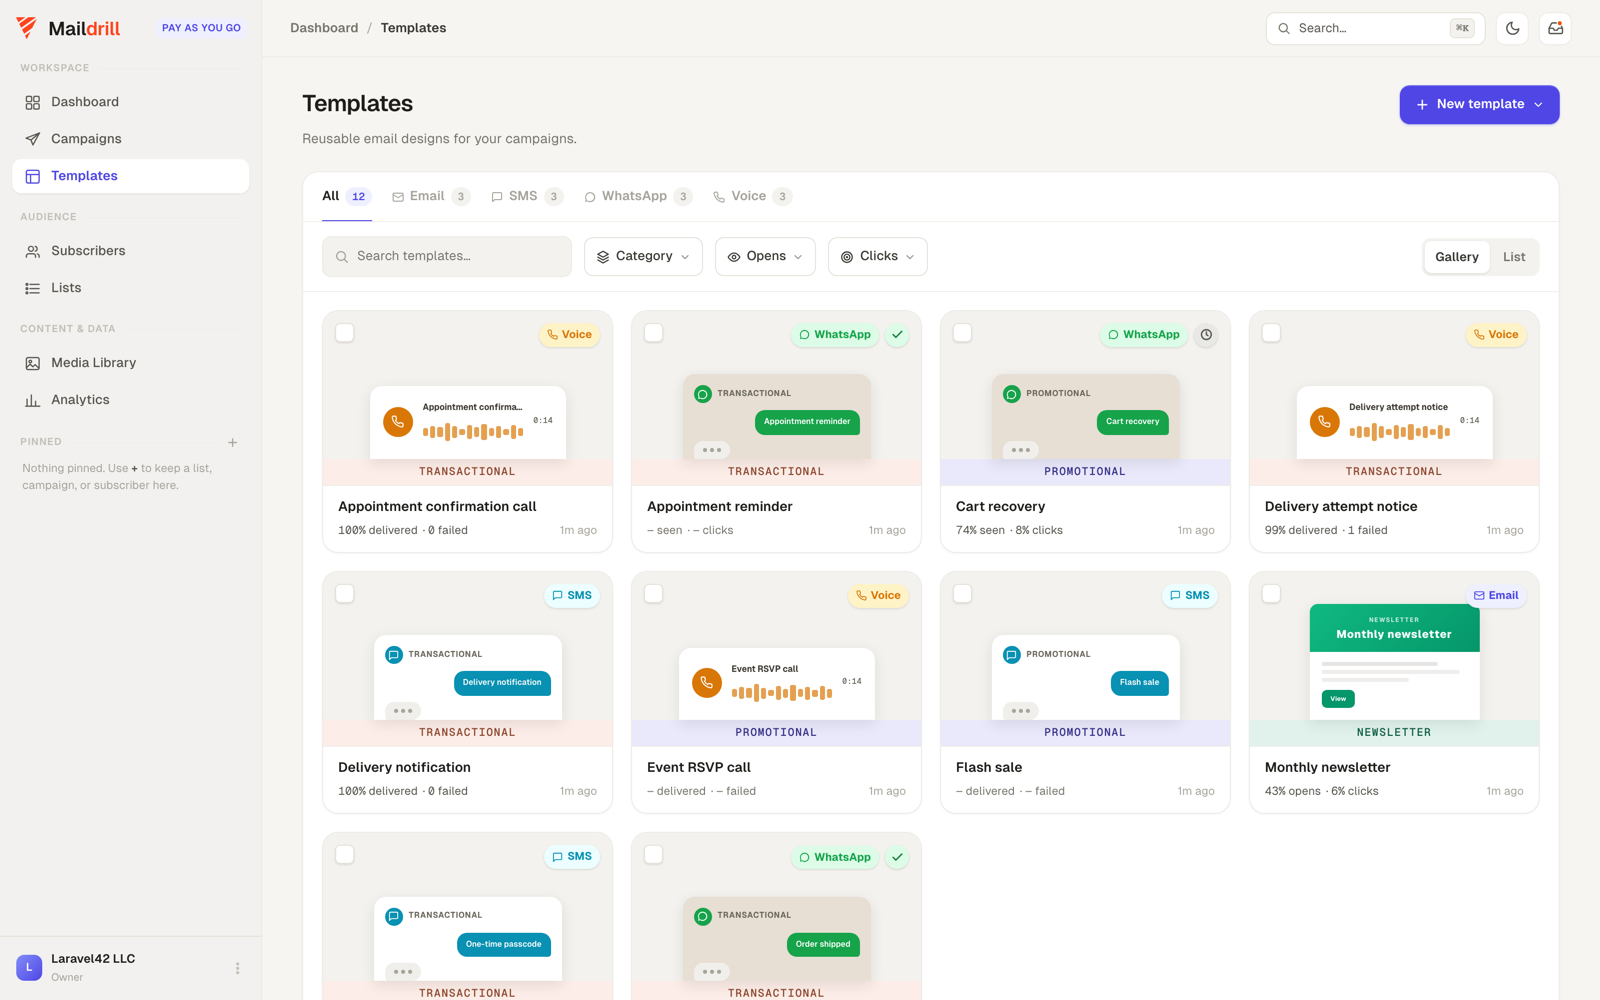The image size is (1600, 1000).
Task: Click the Subscribers people icon
Action: [33, 251]
